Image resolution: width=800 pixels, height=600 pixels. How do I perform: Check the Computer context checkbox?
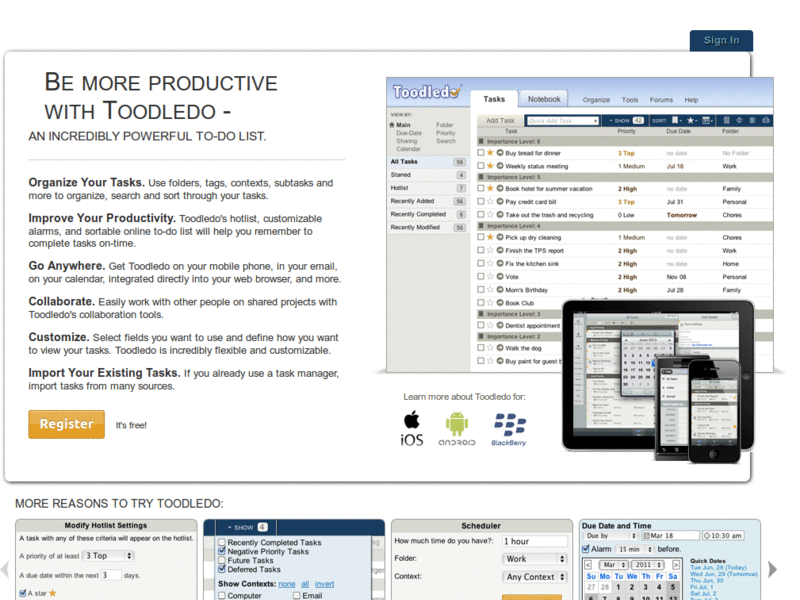click(222, 595)
